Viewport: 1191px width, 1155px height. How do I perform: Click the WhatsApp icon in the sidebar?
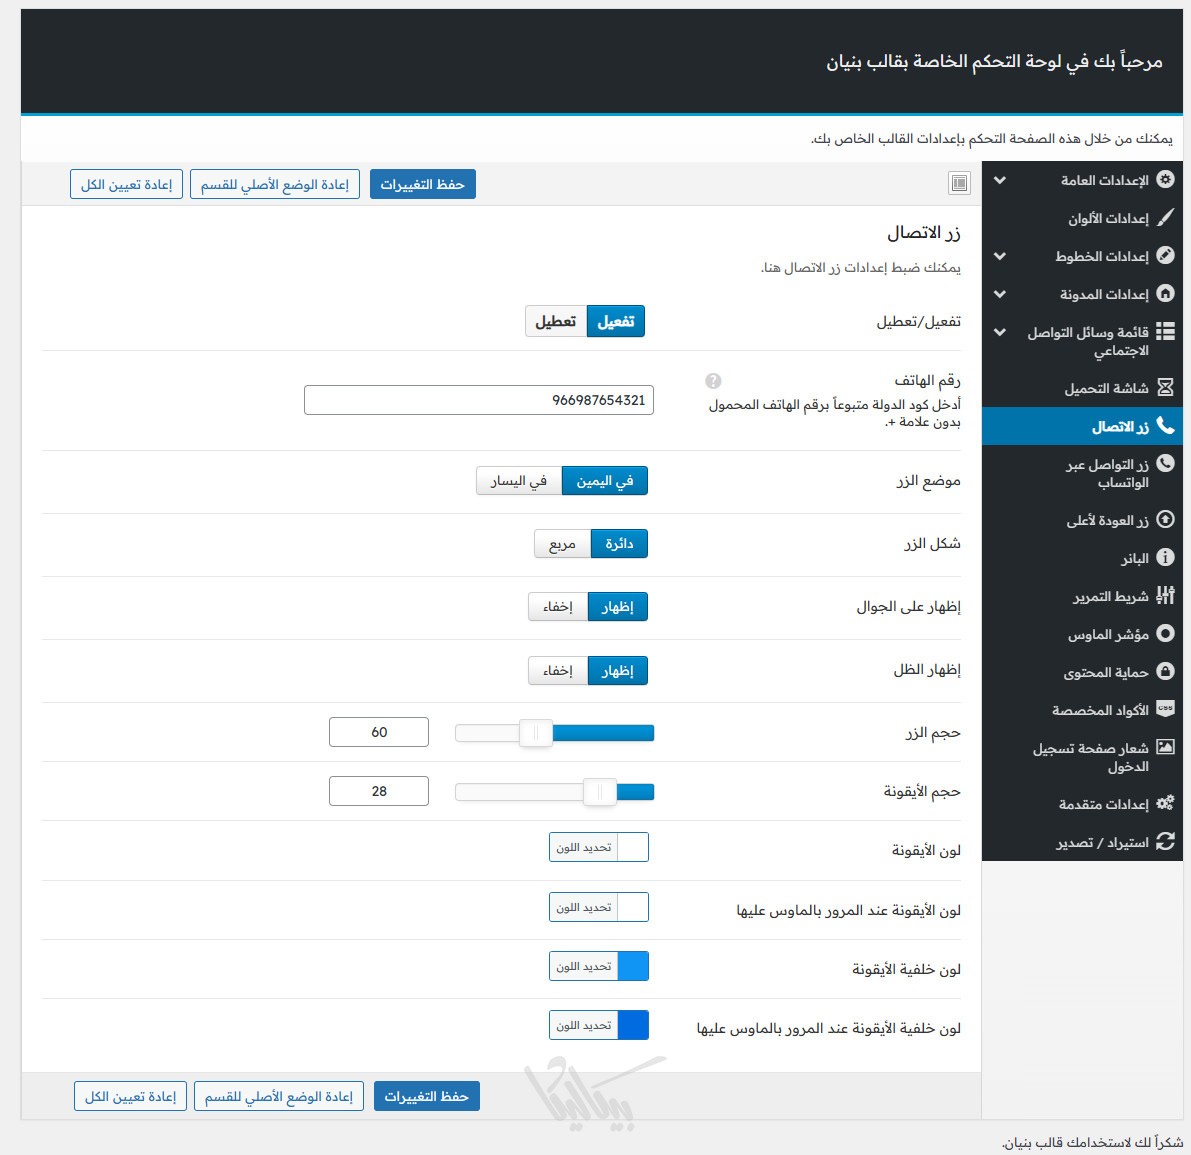click(1165, 464)
